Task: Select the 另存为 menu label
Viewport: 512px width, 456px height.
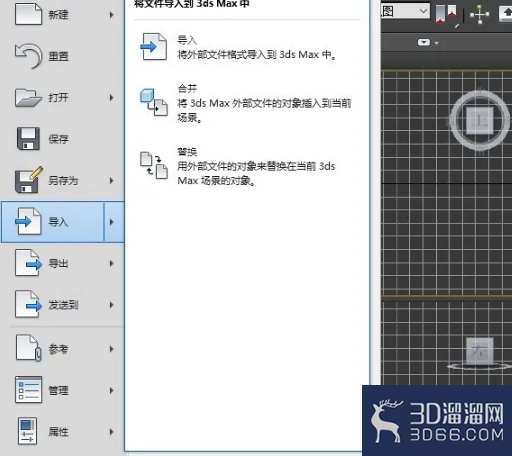Action: [63, 180]
